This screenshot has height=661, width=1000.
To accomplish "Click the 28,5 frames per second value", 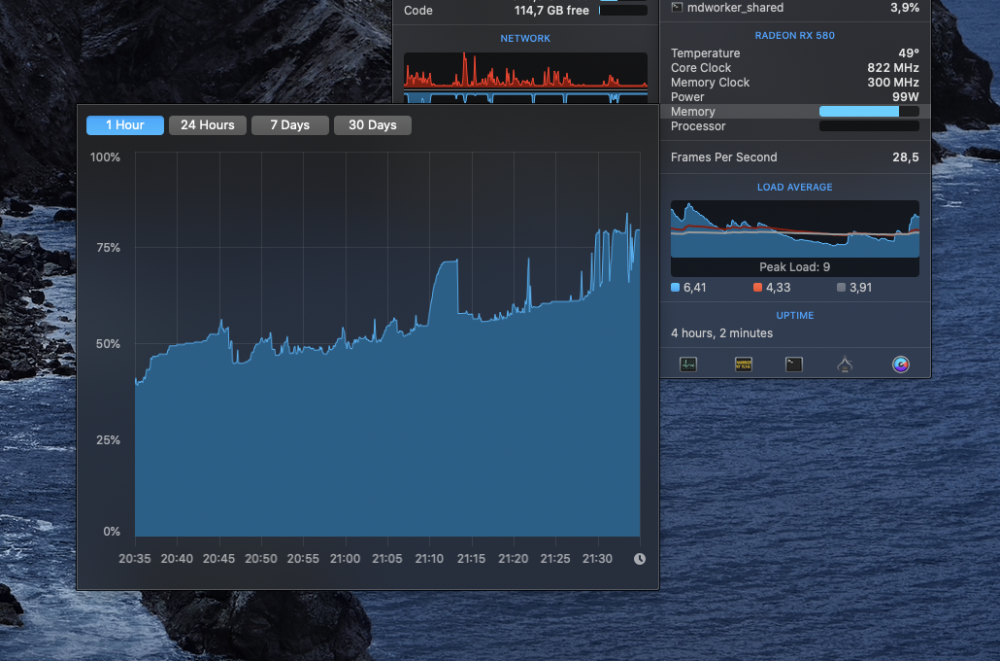I will (906, 157).
